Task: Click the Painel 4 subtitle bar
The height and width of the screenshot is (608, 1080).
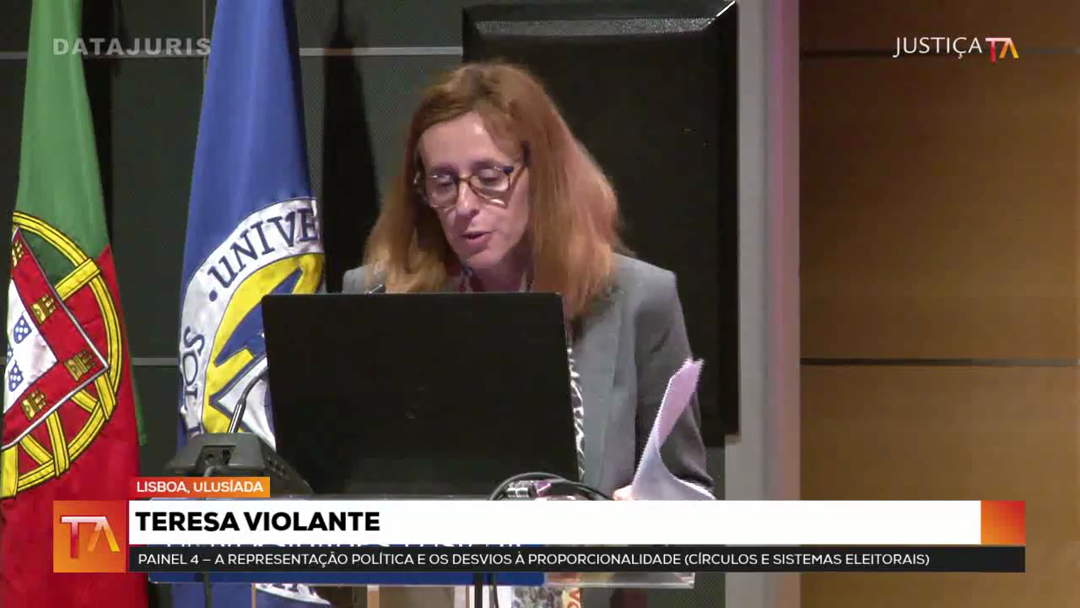Action: 575,559
